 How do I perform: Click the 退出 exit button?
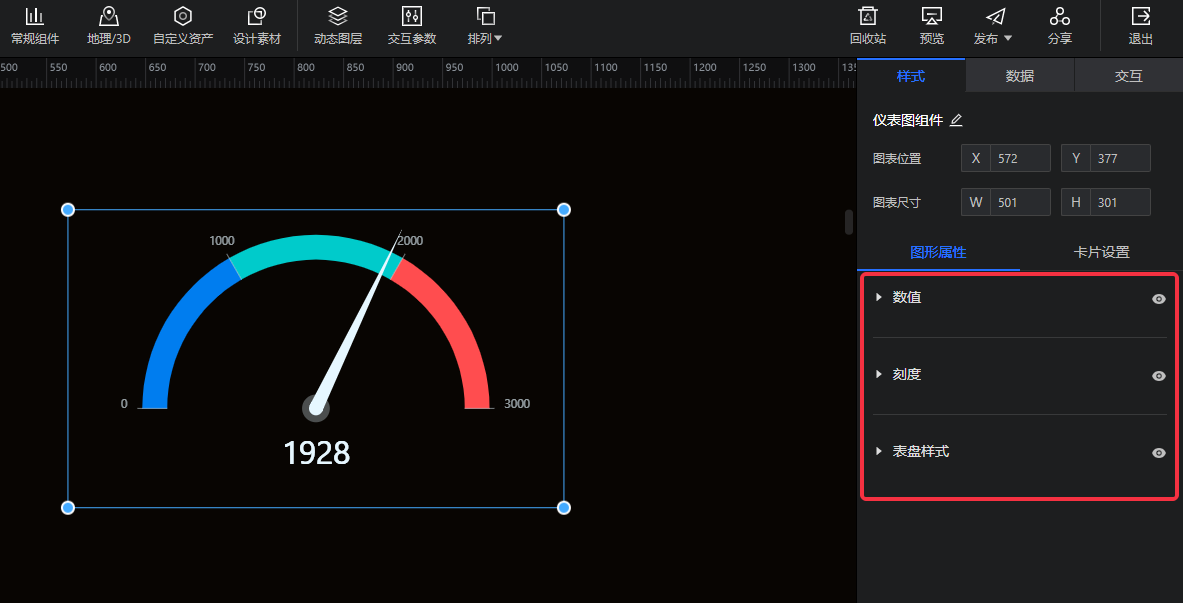click(x=1140, y=26)
